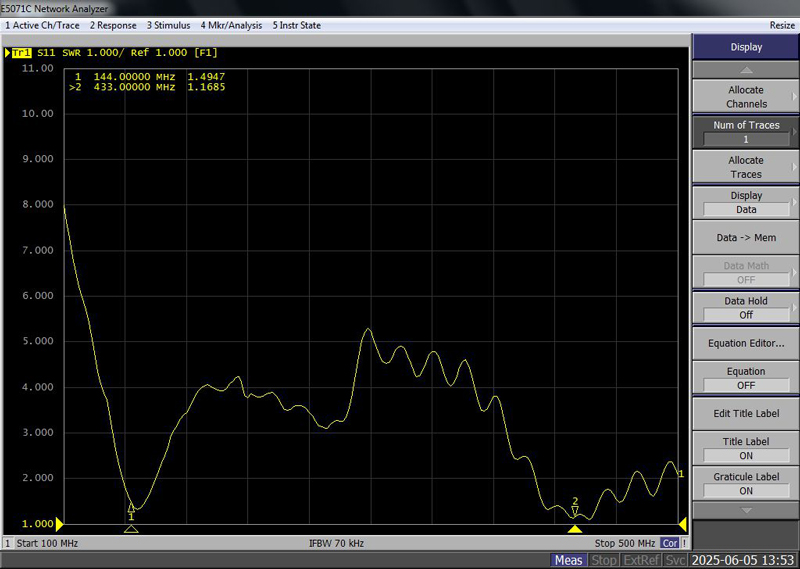Open the Stimulus menu
The width and height of the screenshot is (800, 569).
coord(168,26)
